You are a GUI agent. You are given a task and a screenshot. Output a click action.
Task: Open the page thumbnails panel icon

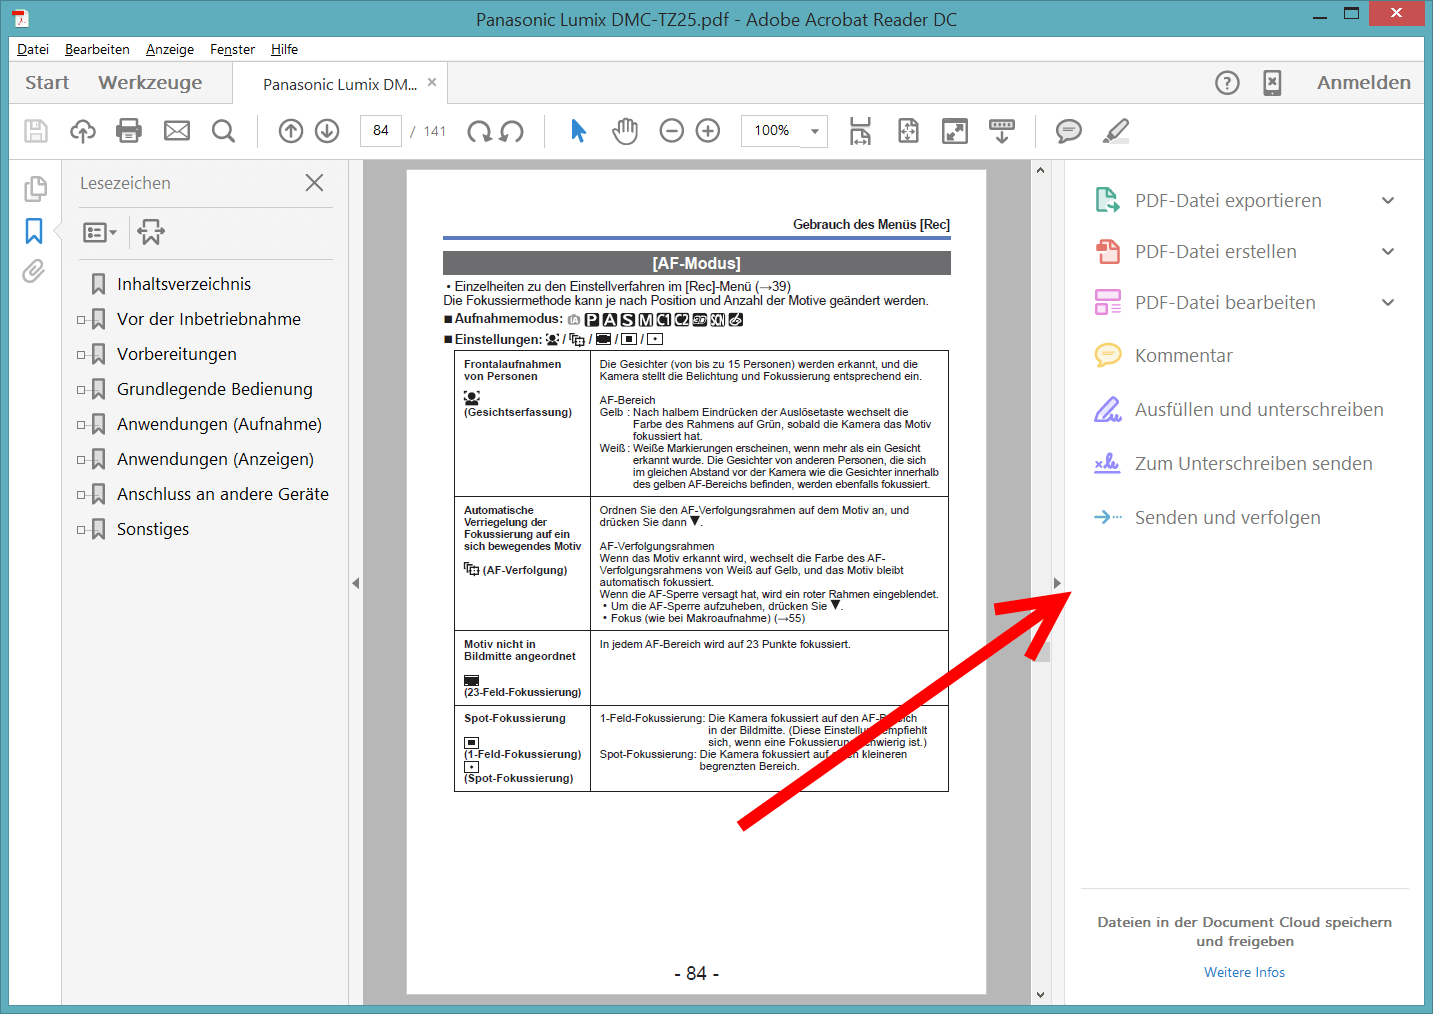35,188
